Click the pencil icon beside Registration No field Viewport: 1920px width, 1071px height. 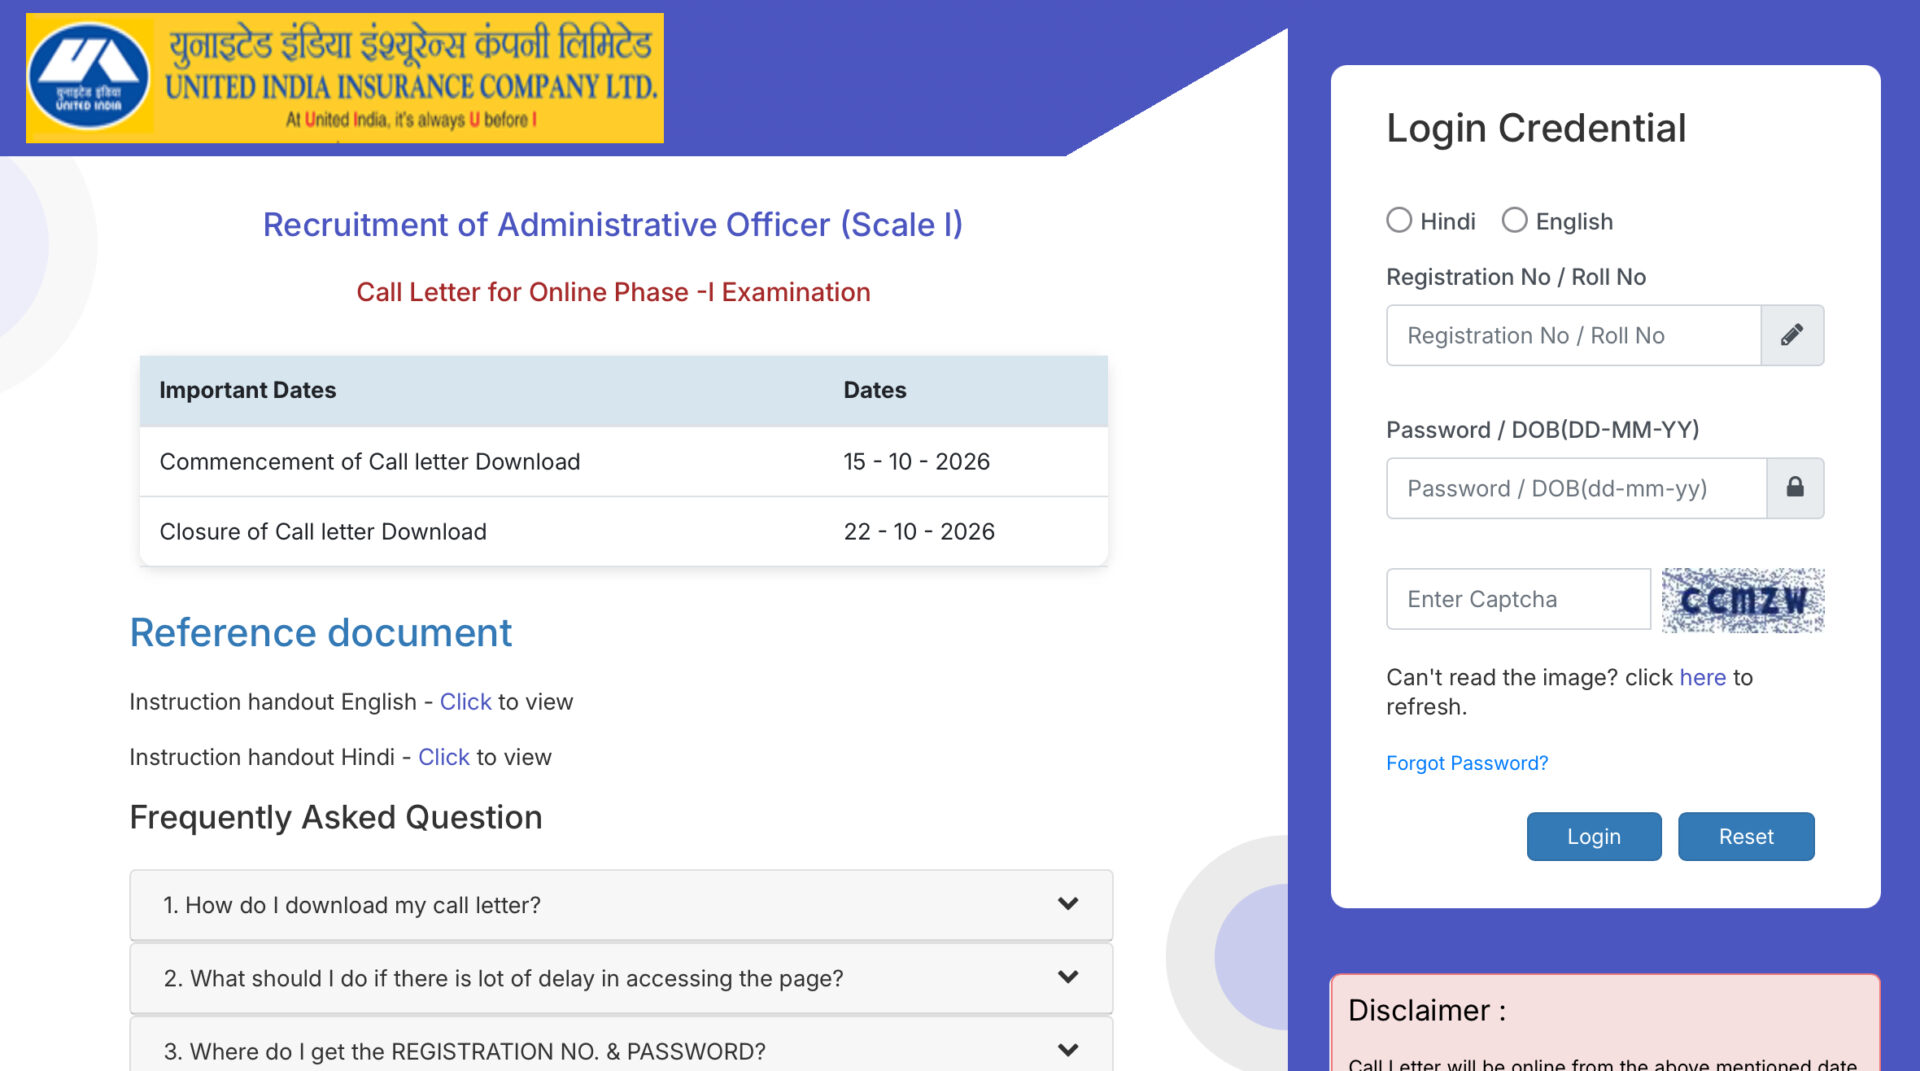pos(1792,335)
